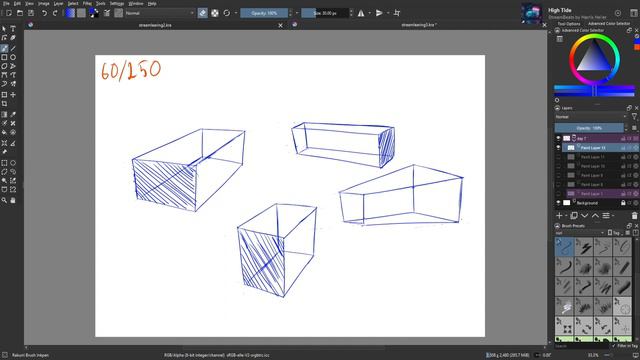Viewport: 640px width, 360px height.
Task: Select the Pan hand tool
Action: [13, 200]
